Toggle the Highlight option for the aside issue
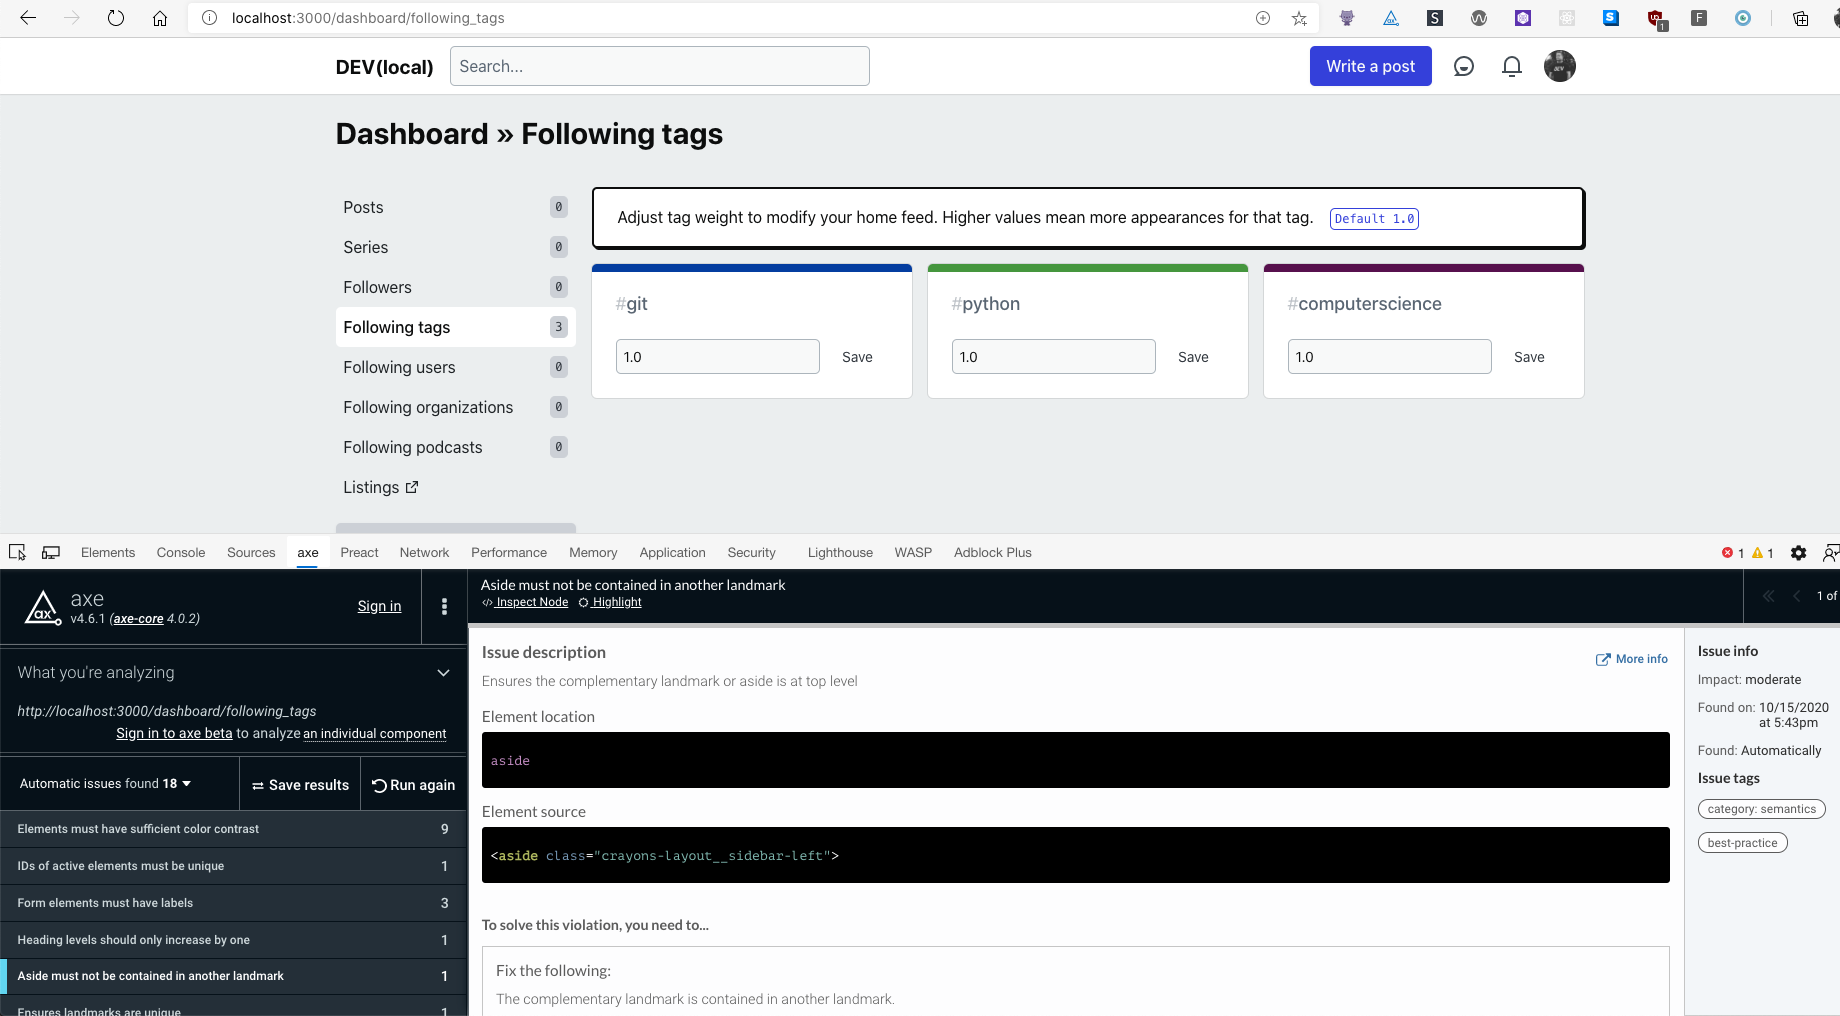1840x1016 pixels. [x=609, y=602]
